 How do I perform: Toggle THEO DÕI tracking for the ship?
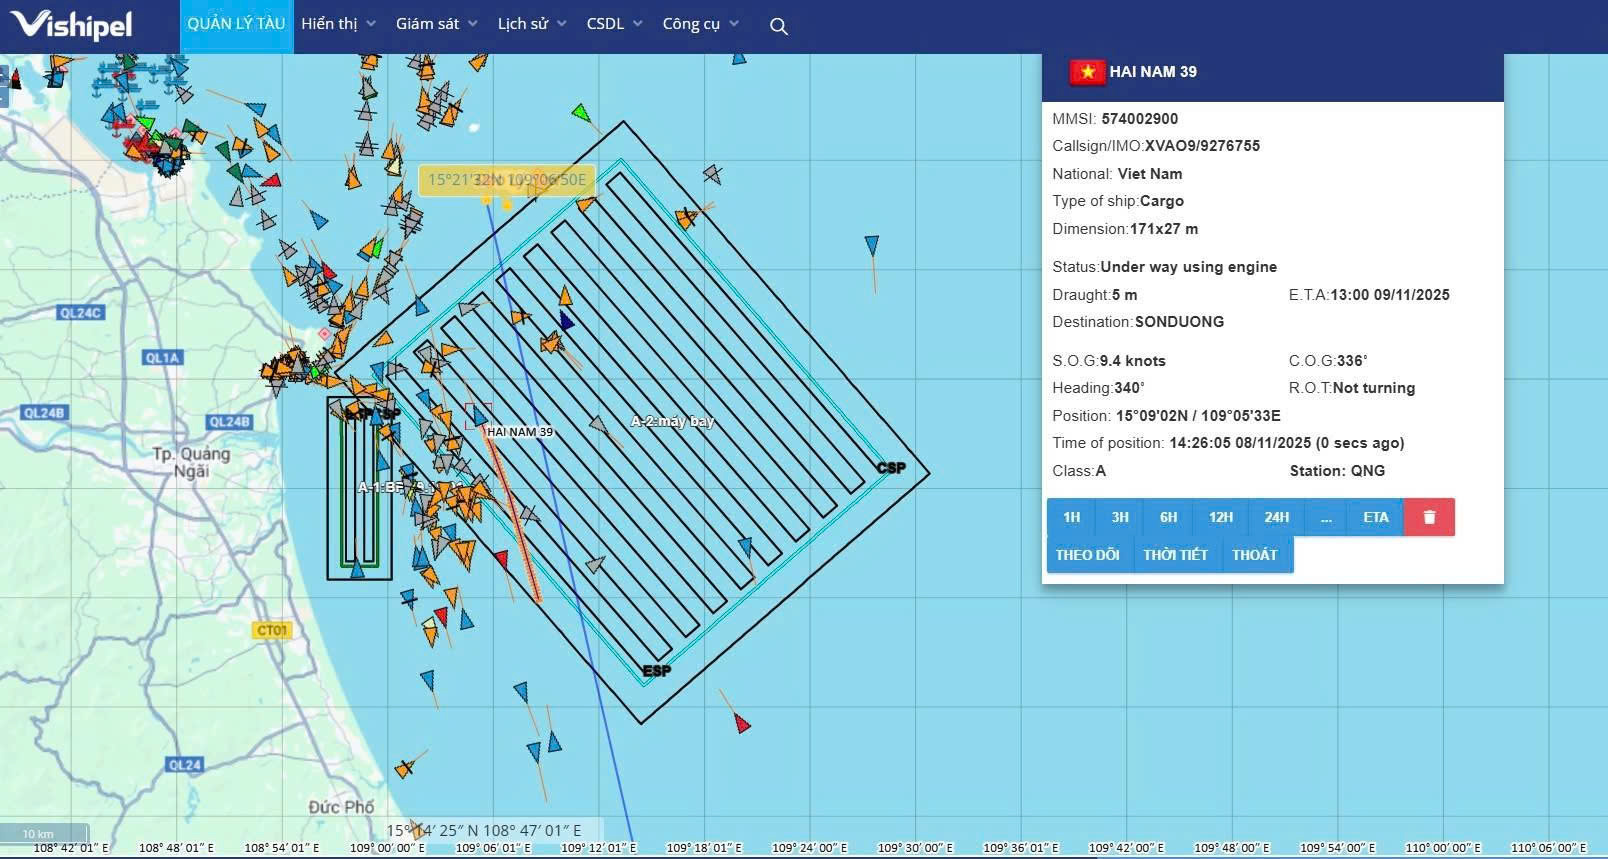[x=1087, y=555]
